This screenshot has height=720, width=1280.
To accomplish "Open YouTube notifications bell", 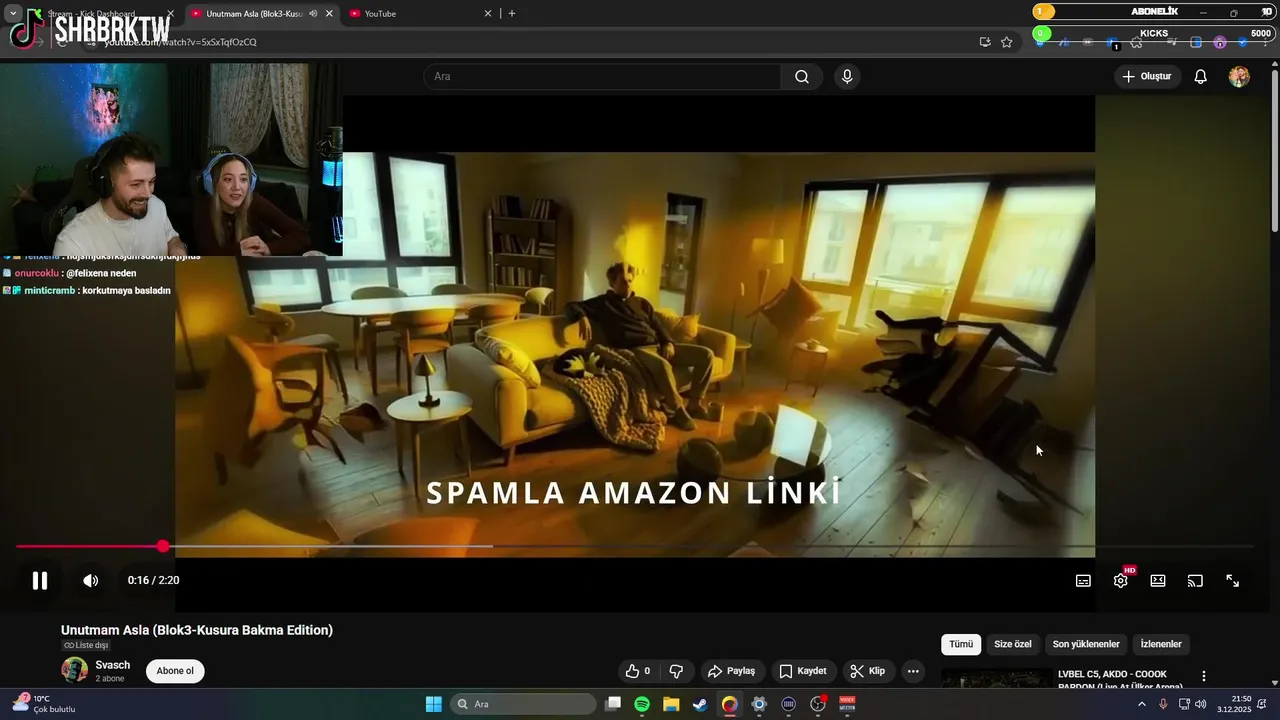I will point(1201,77).
